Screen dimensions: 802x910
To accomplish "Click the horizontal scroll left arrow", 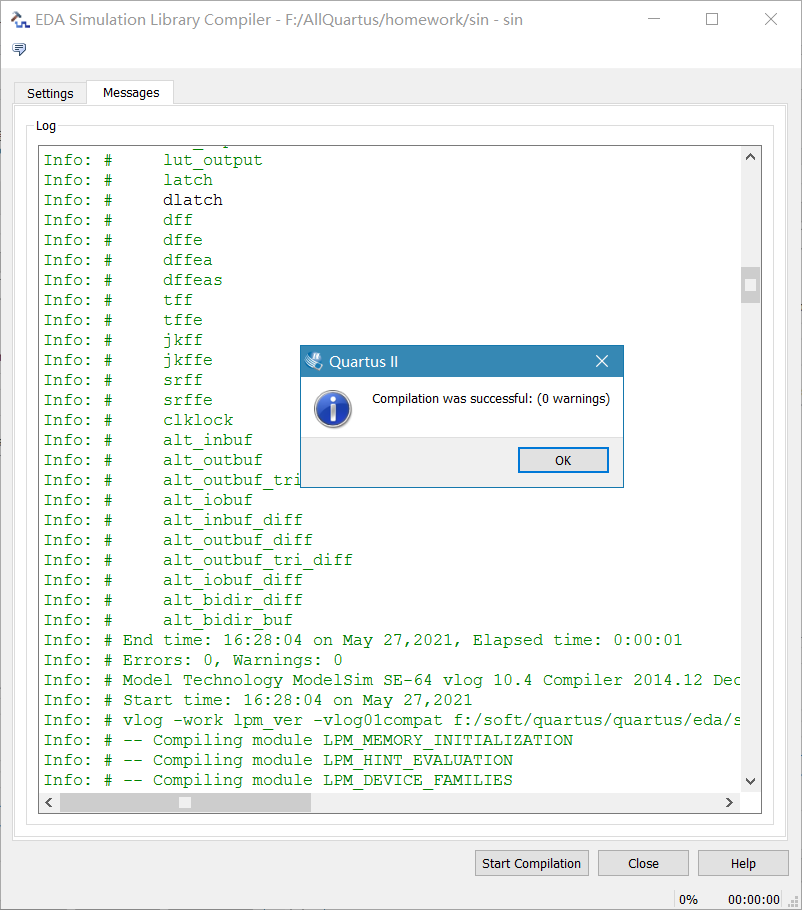I will 49,803.
